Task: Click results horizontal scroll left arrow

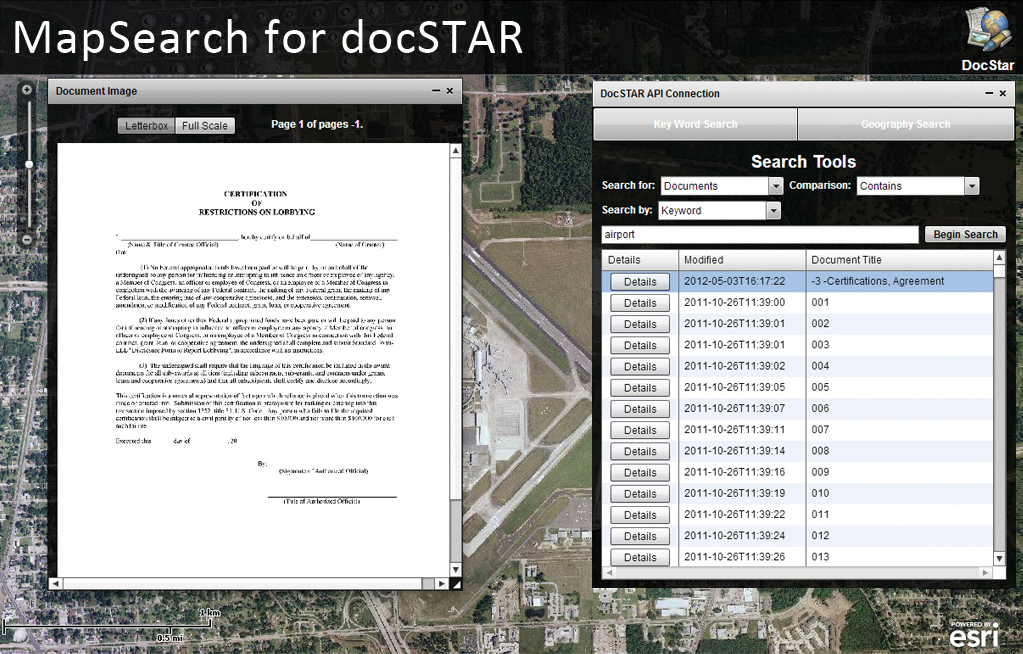Action: pyautogui.click(x=609, y=572)
